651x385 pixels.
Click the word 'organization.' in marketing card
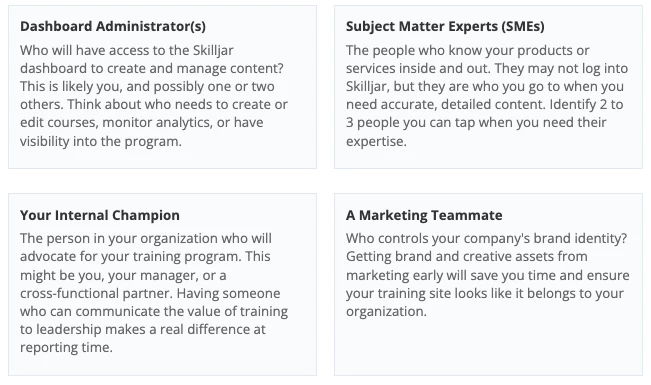[x=386, y=311]
